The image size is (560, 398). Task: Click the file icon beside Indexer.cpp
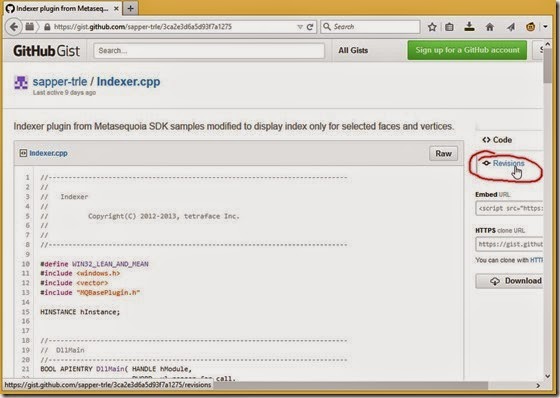[23, 153]
